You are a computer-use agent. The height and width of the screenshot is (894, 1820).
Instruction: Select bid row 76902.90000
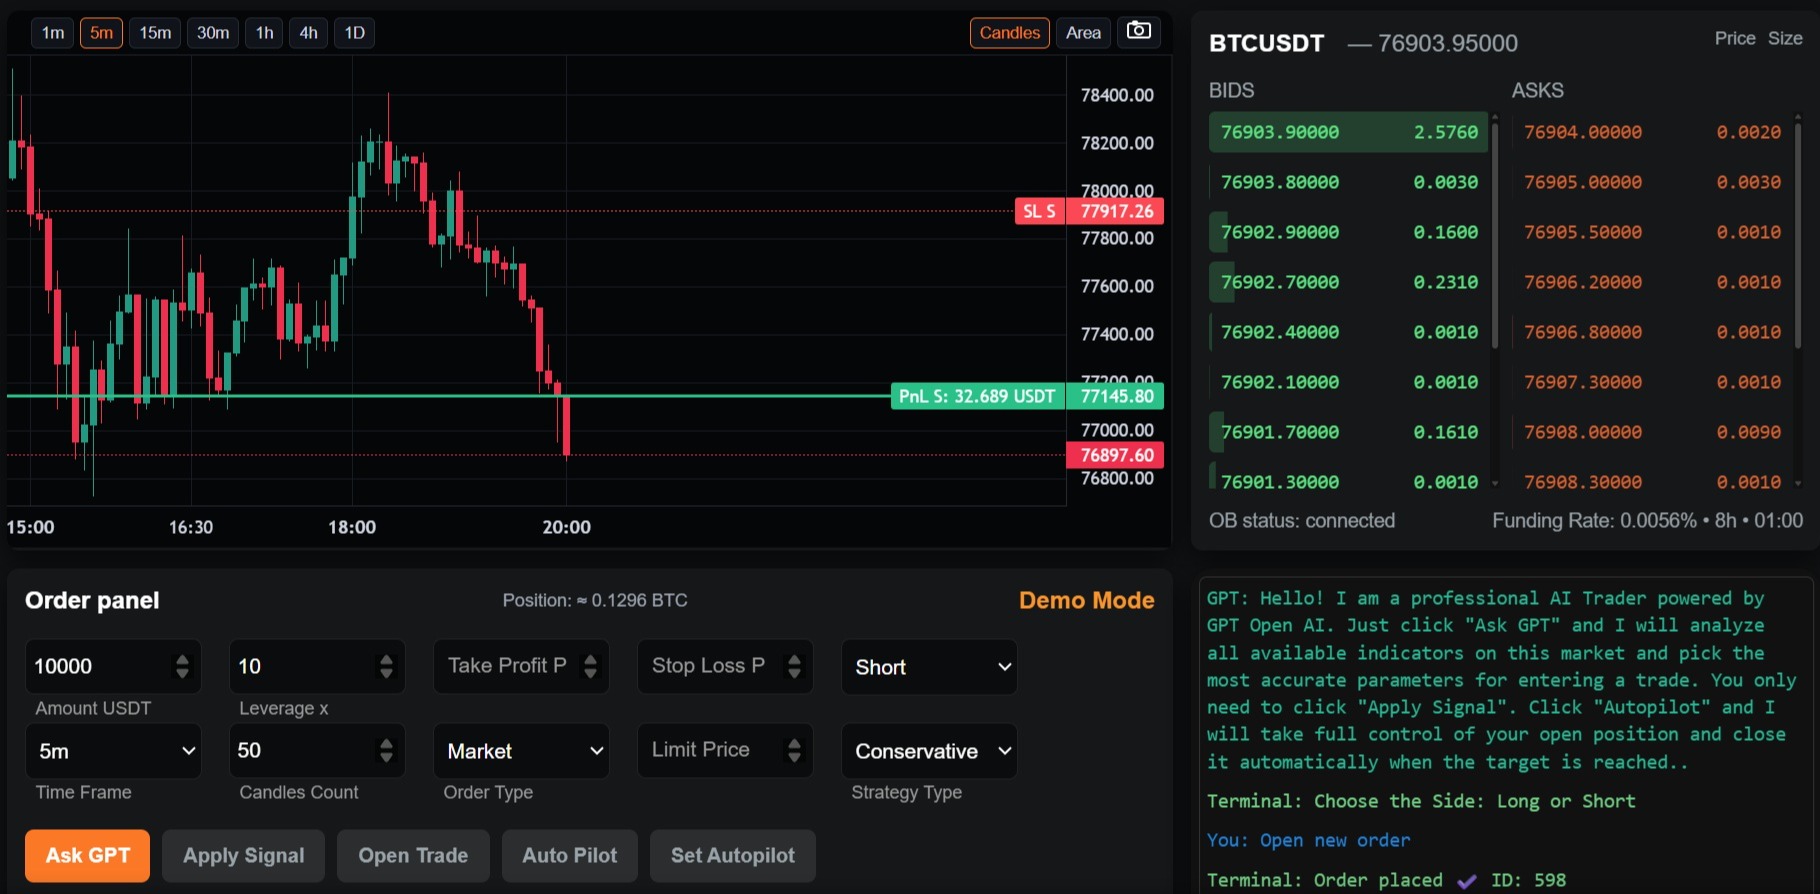(1348, 232)
